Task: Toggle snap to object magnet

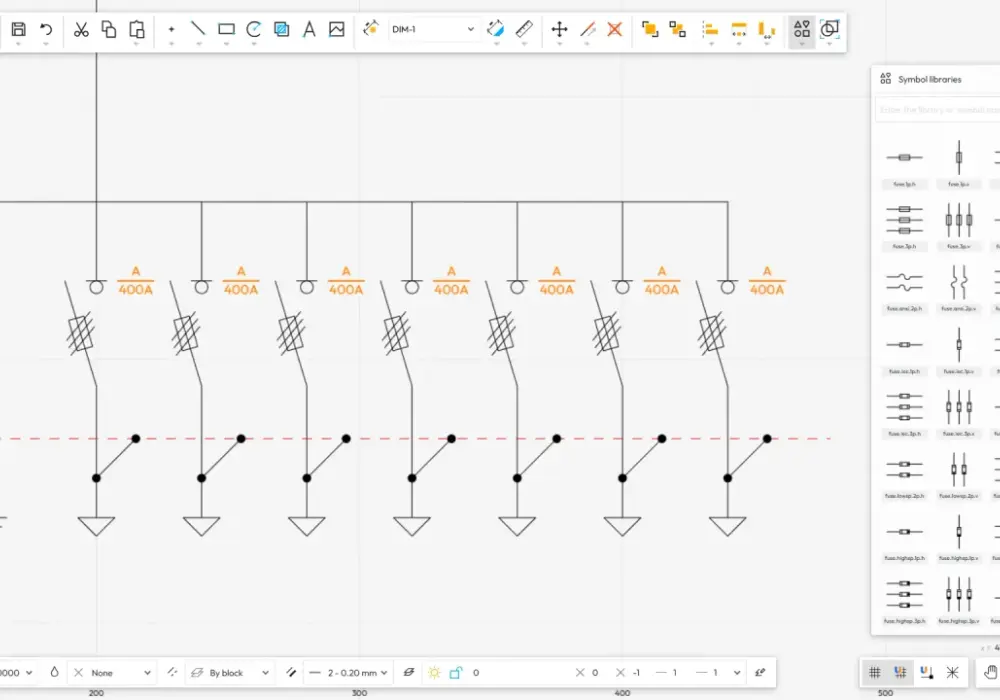Action: point(927,672)
